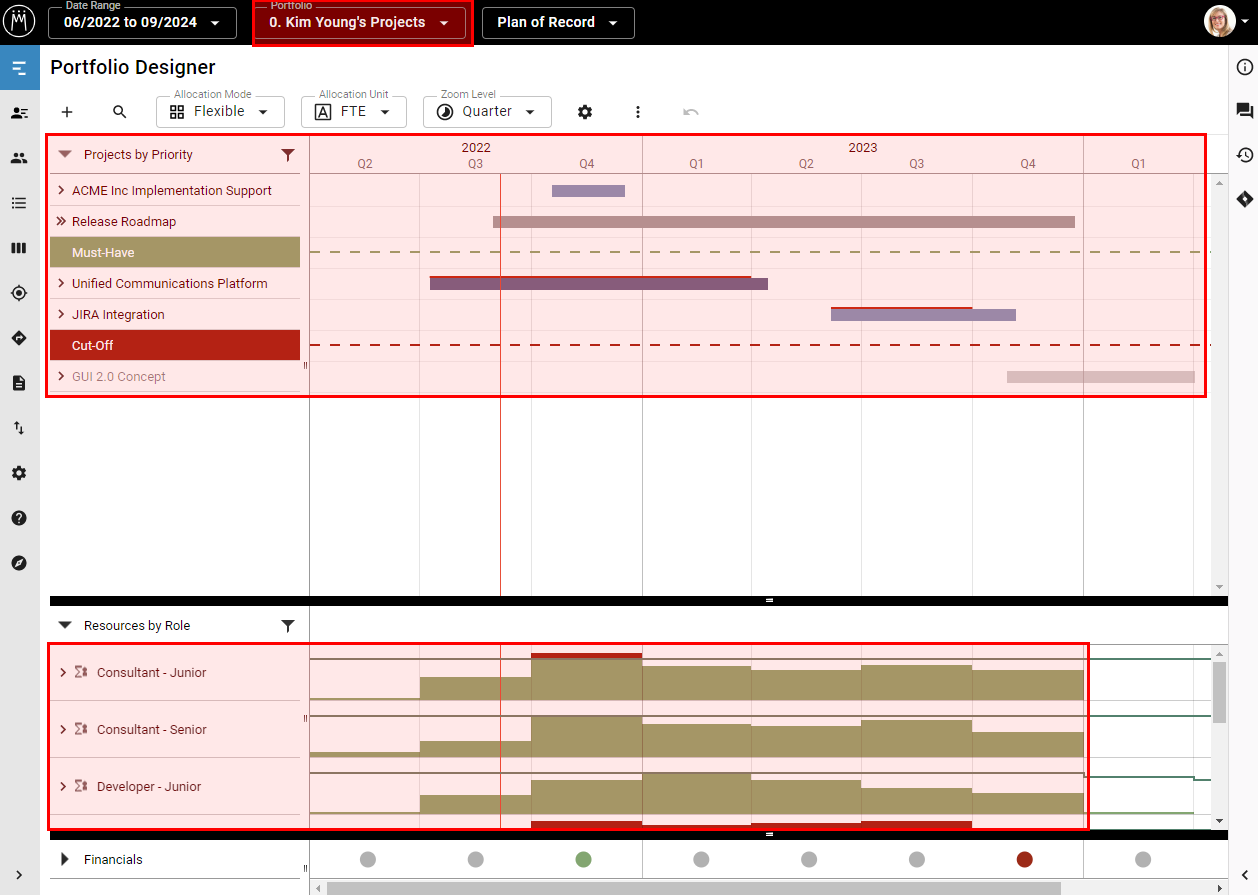Open the more options three-dot menu
Viewport: 1258px width, 895px height.
(x=638, y=112)
